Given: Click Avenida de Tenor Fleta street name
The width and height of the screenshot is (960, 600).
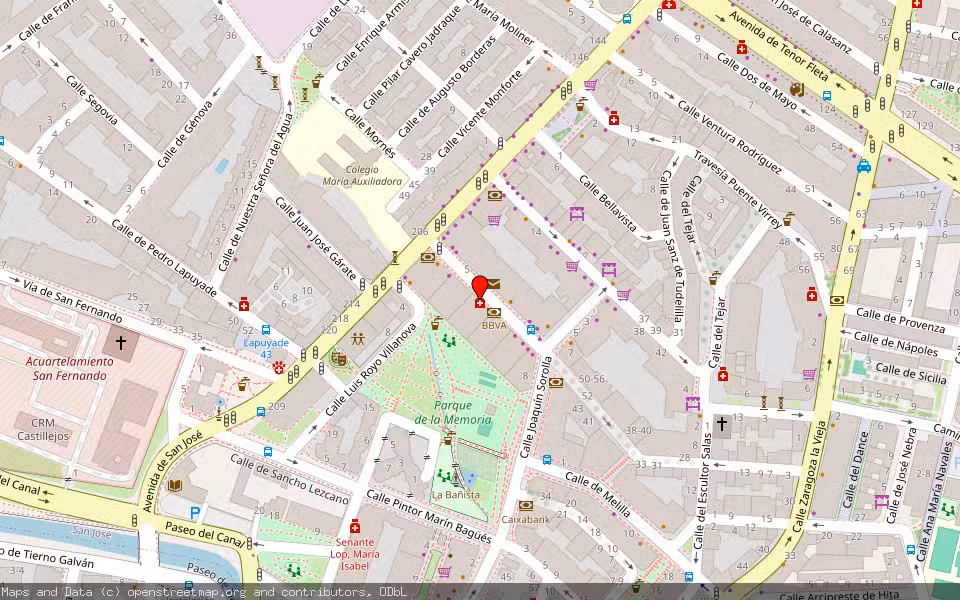Looking at the screenshot, I should (779, 45).
